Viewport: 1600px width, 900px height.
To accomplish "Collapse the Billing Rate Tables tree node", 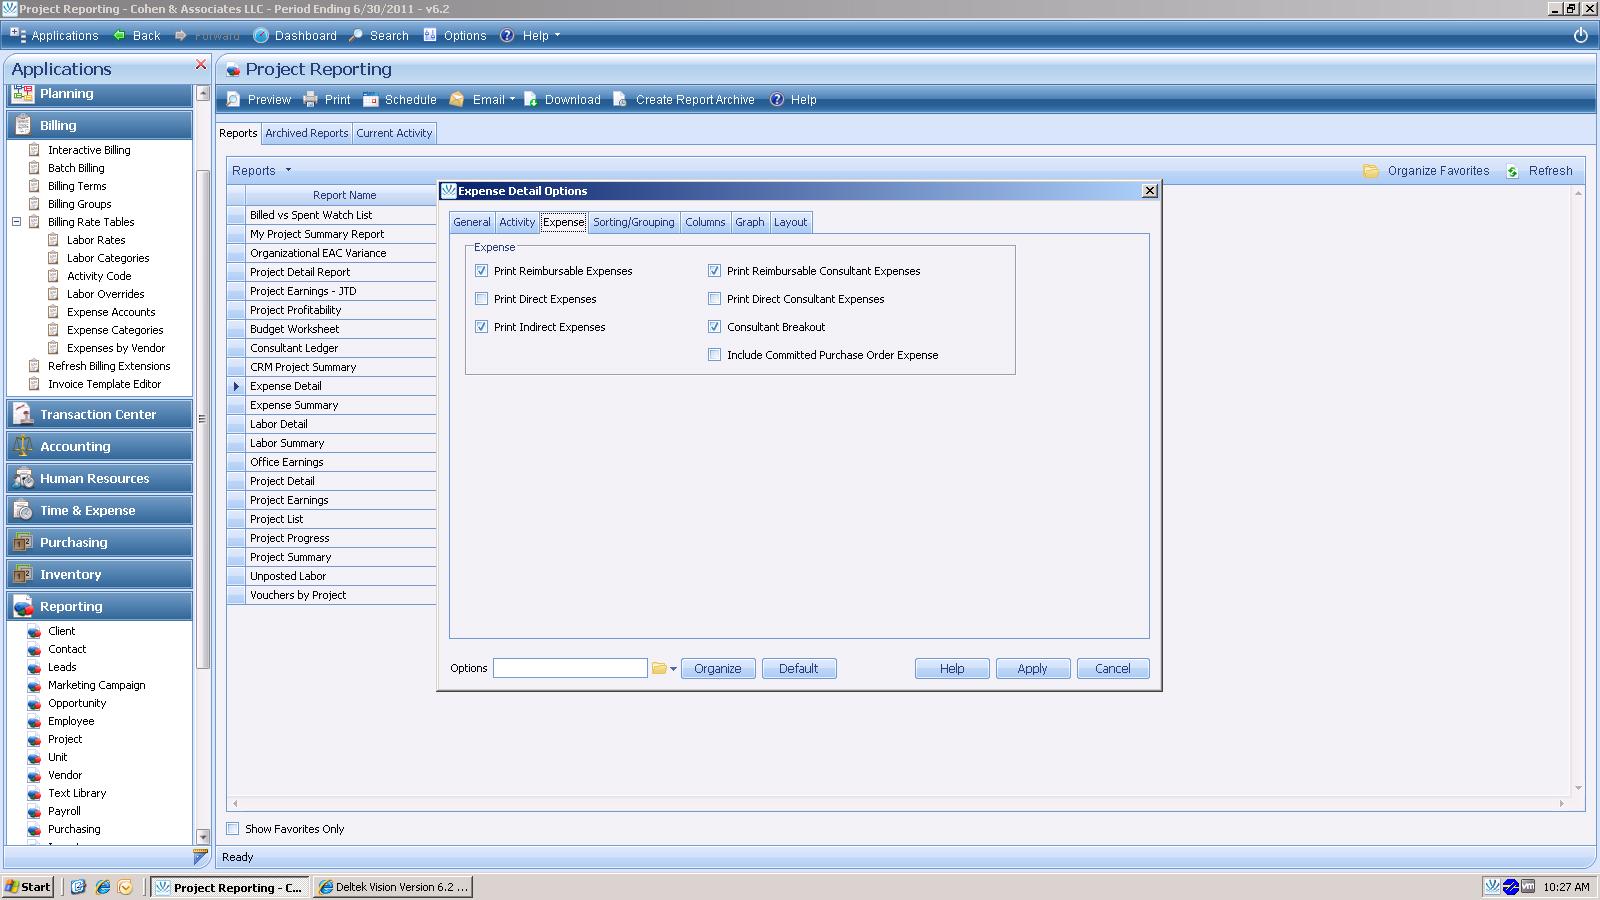I will point(17,222).
